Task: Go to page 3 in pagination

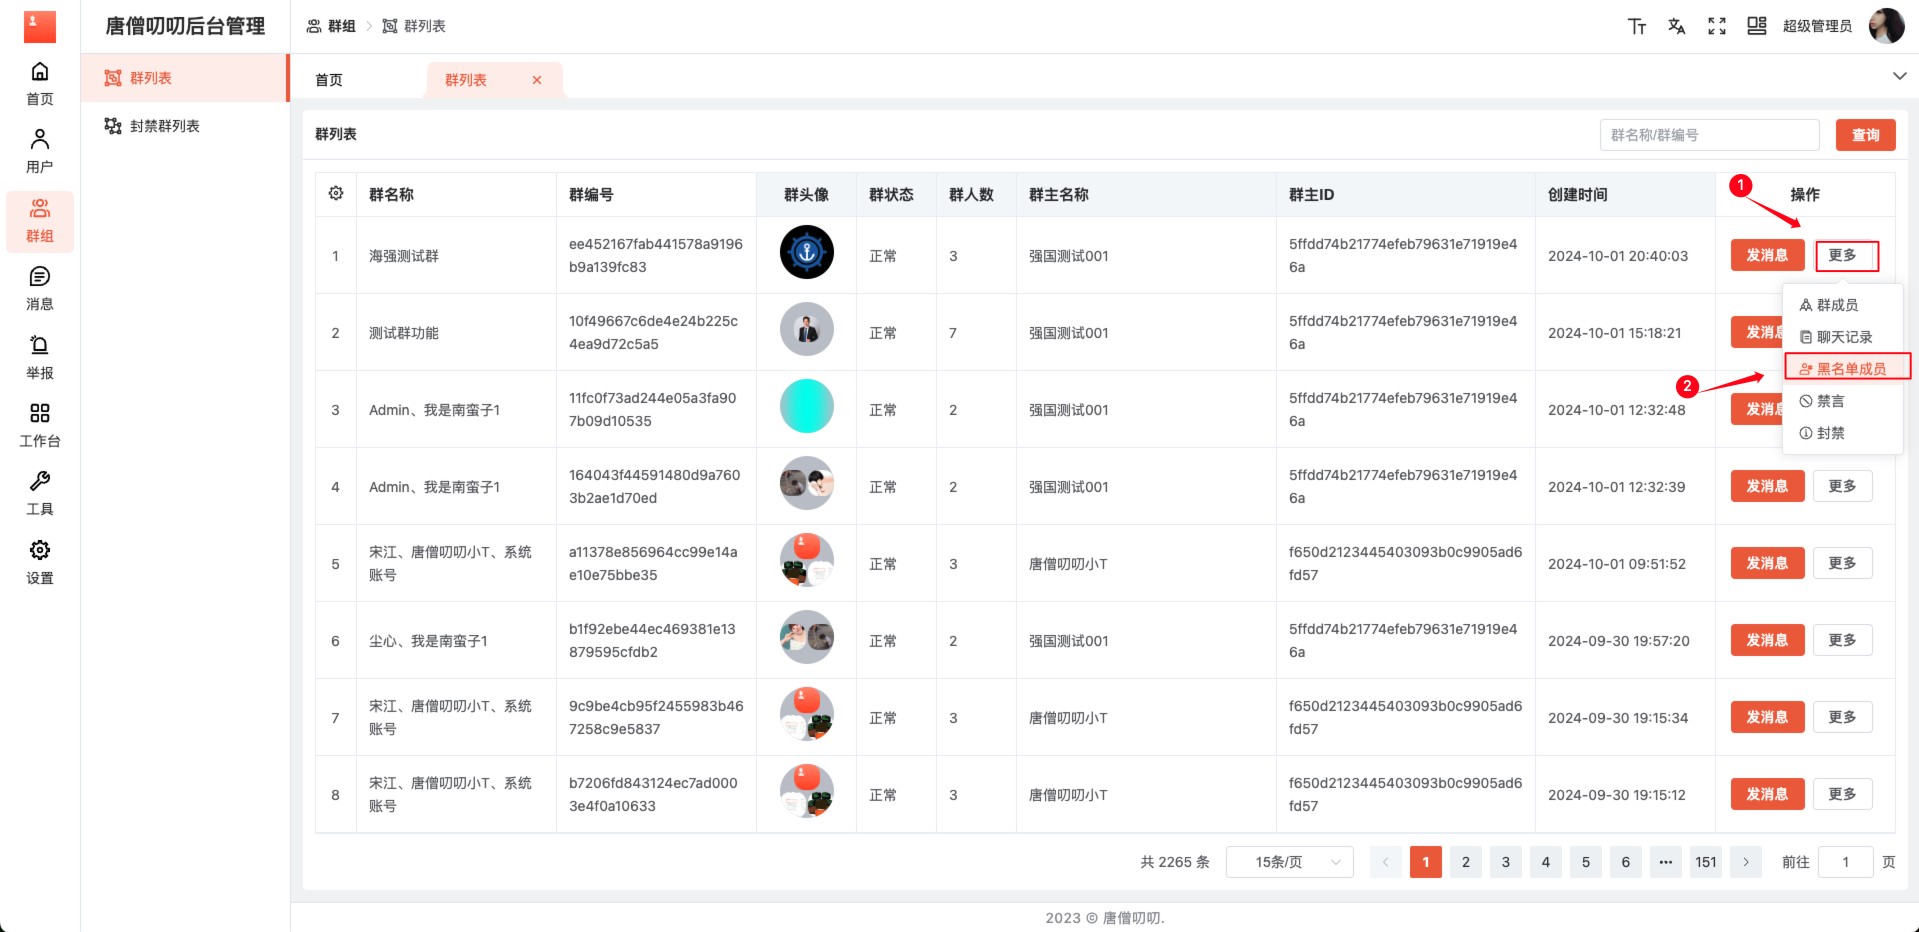Action: pyautogui.click(x=1505, y=861)
